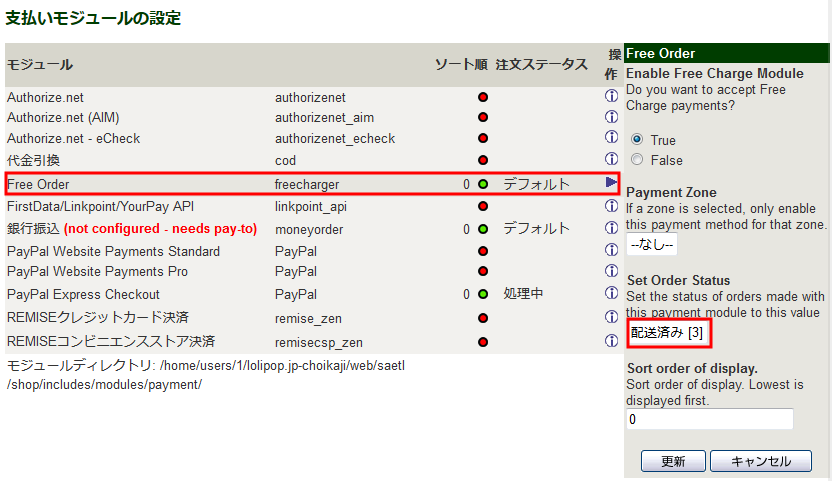The image size is (832, 481).
Task: Select PayPal Express Checkout module
Action: [x=83, y=295]
